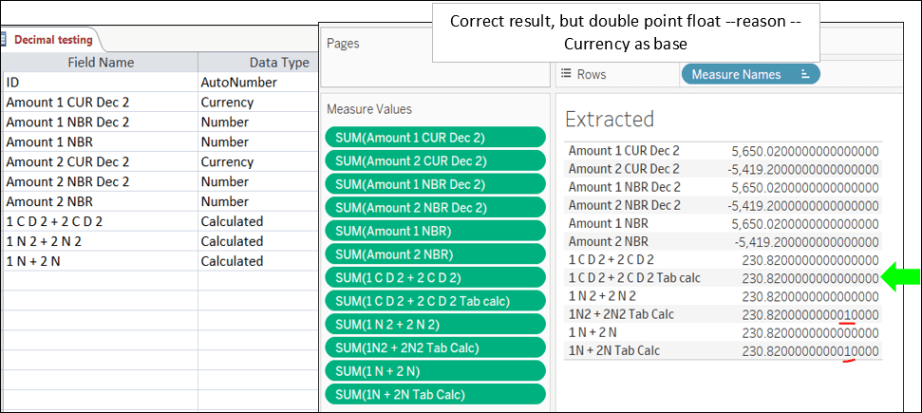Click the Rows shelf label
Image resolution: width=922 pixels, height=413 pixels.
coord(591,74)
